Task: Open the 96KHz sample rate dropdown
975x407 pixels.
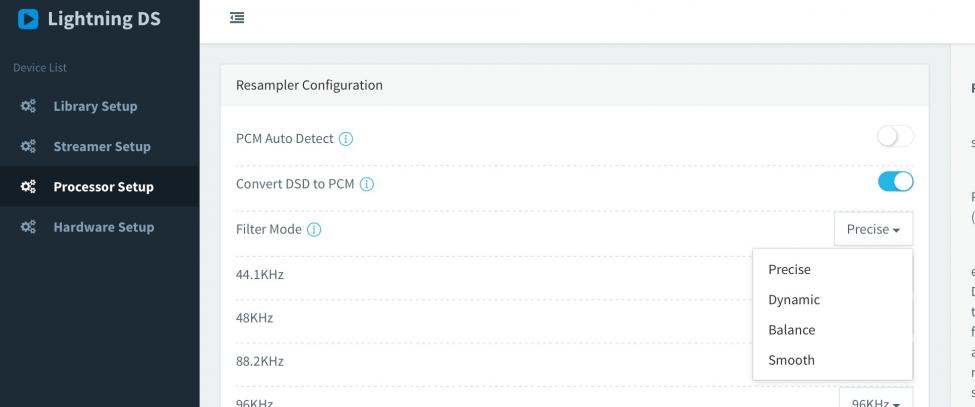Action: (875, 400)
